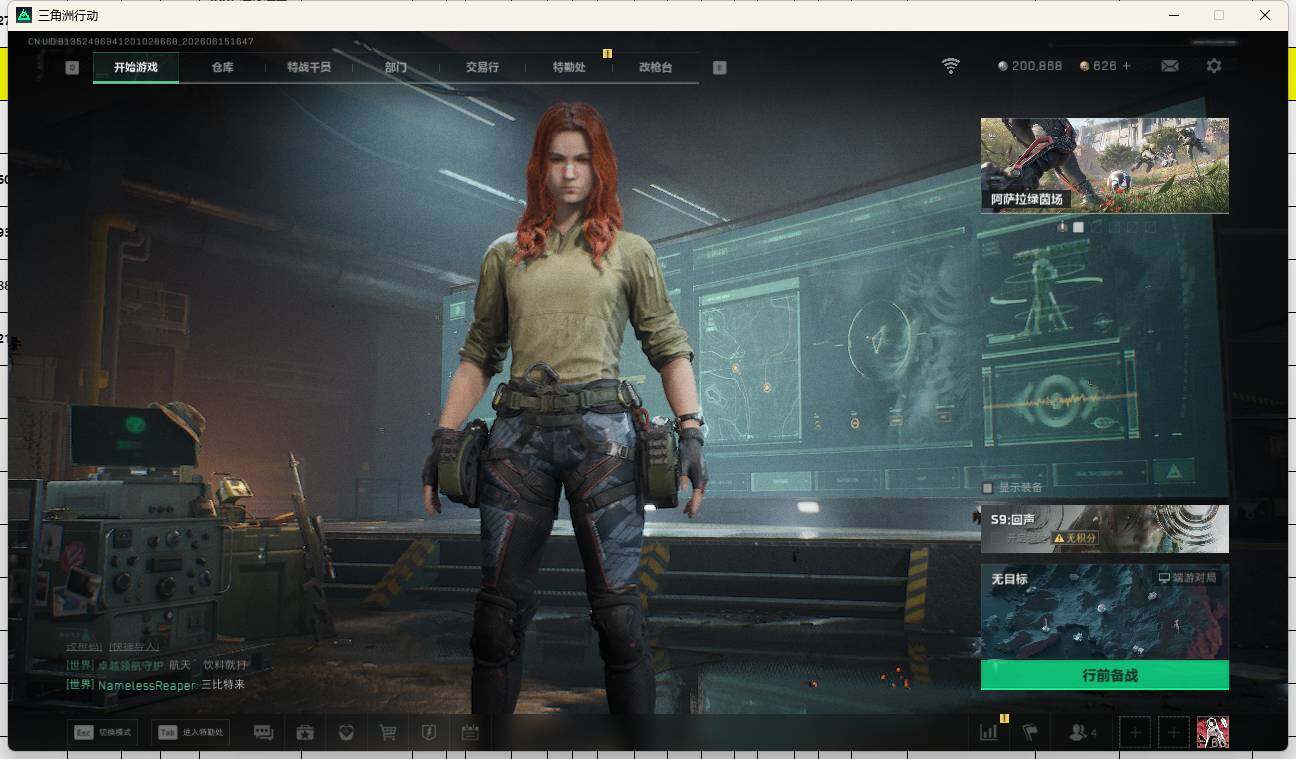
Task: Open the 改枪台 tab
Action: pos(655,67)
